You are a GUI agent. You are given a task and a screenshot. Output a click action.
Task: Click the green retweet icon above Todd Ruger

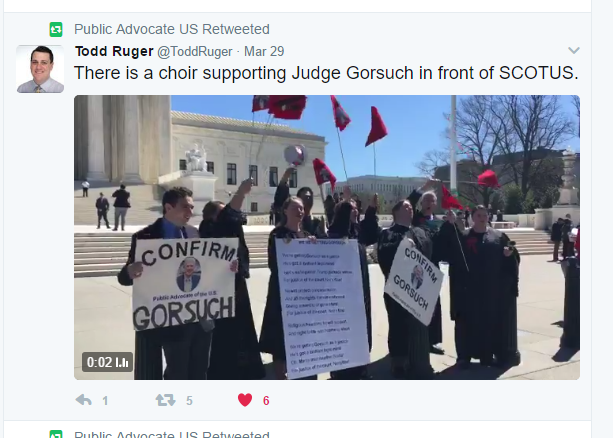coord(56,29)
